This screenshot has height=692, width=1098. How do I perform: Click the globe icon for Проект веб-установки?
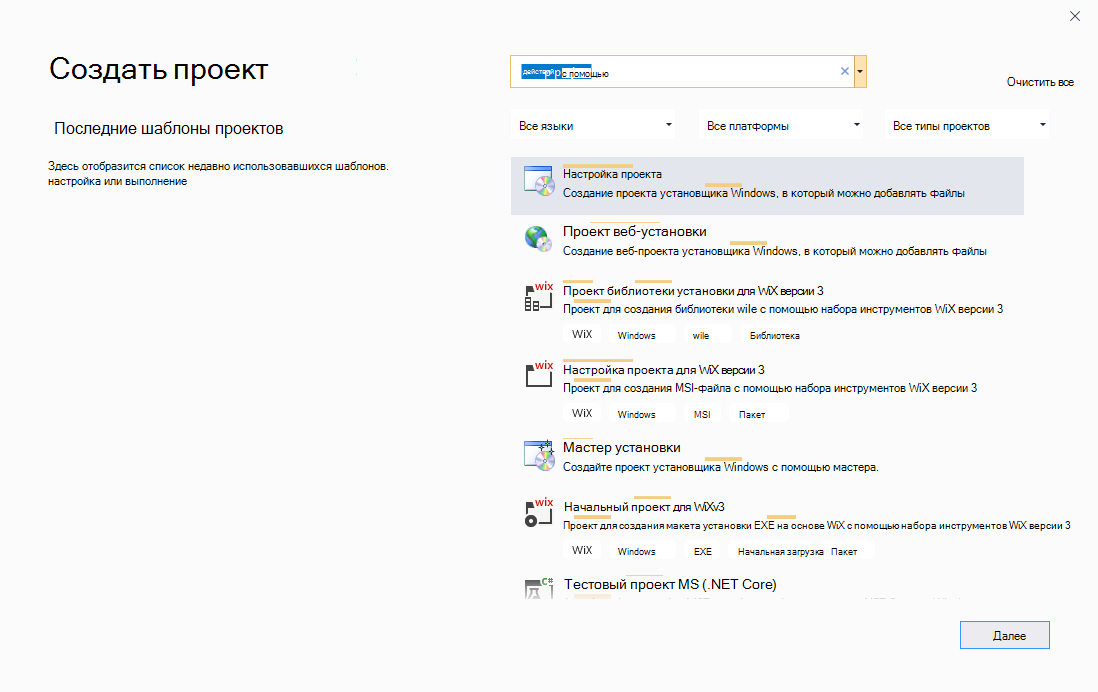pos(538,240)
